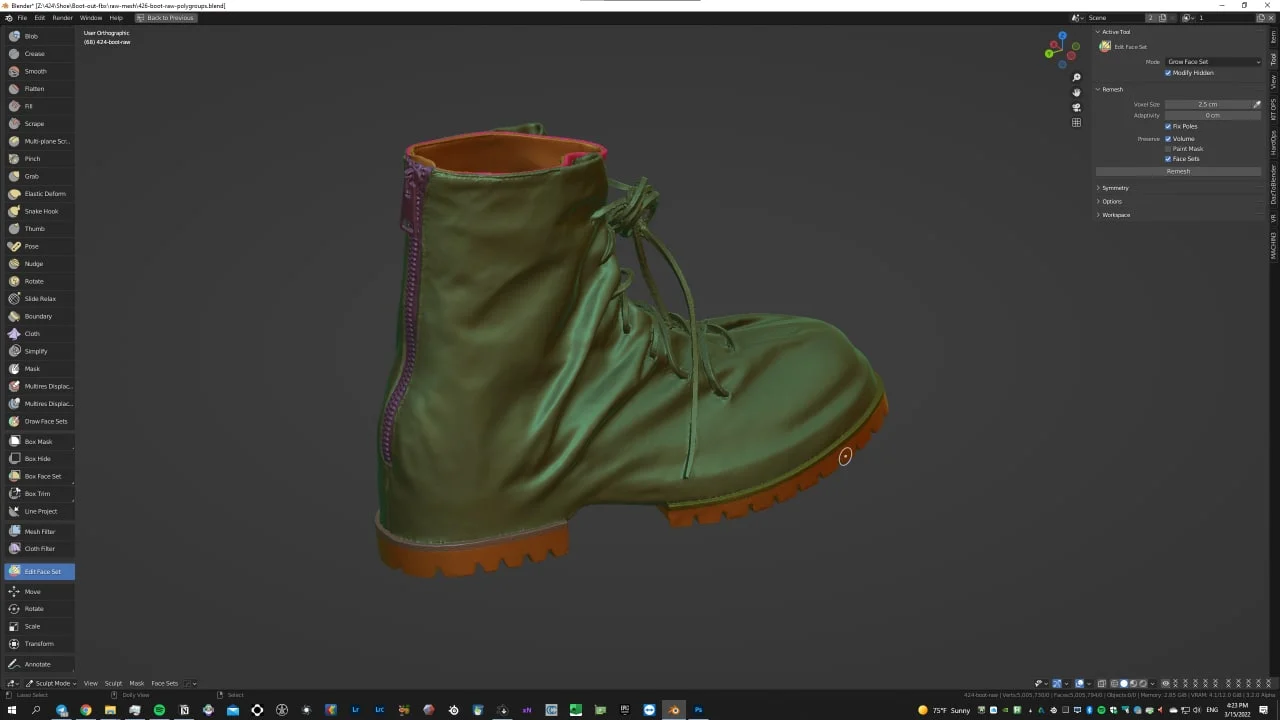This screenshot has height=720, width=1280.
Task: Select the Nudge brush
Action: pyautogui.click(x=39, y=264)
